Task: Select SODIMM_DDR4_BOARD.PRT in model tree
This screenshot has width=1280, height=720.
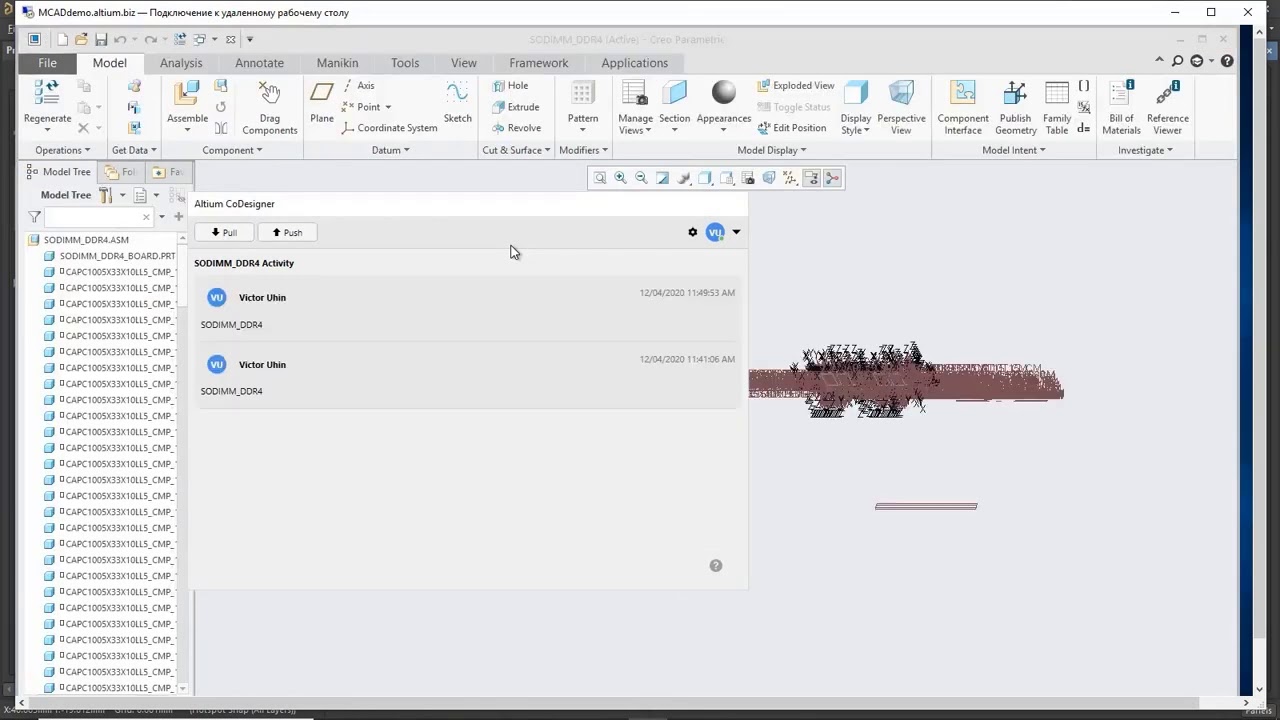Action: [x=117, y=256]
